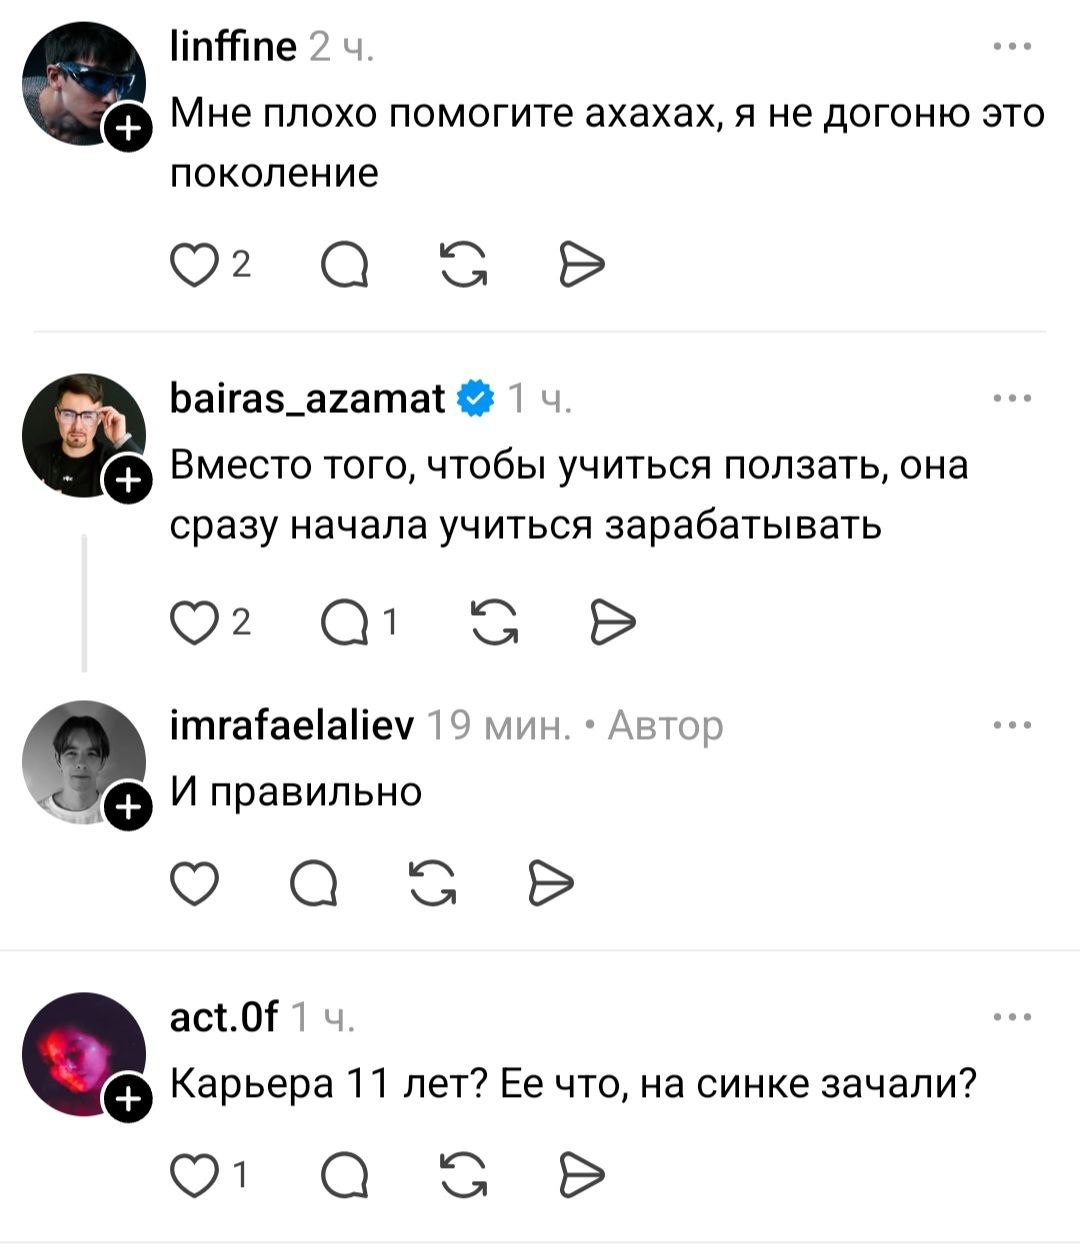Reply to linffine's comment

coord(344,264)
